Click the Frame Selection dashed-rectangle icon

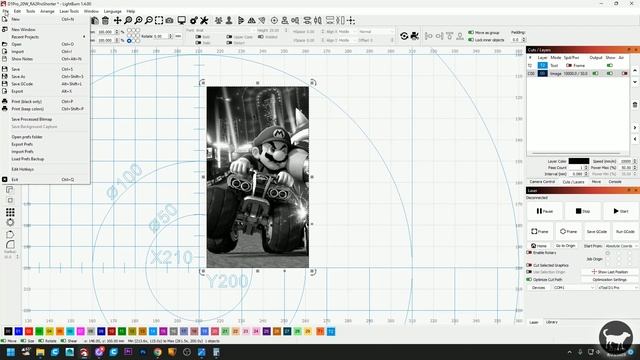[x=159, y=20]
